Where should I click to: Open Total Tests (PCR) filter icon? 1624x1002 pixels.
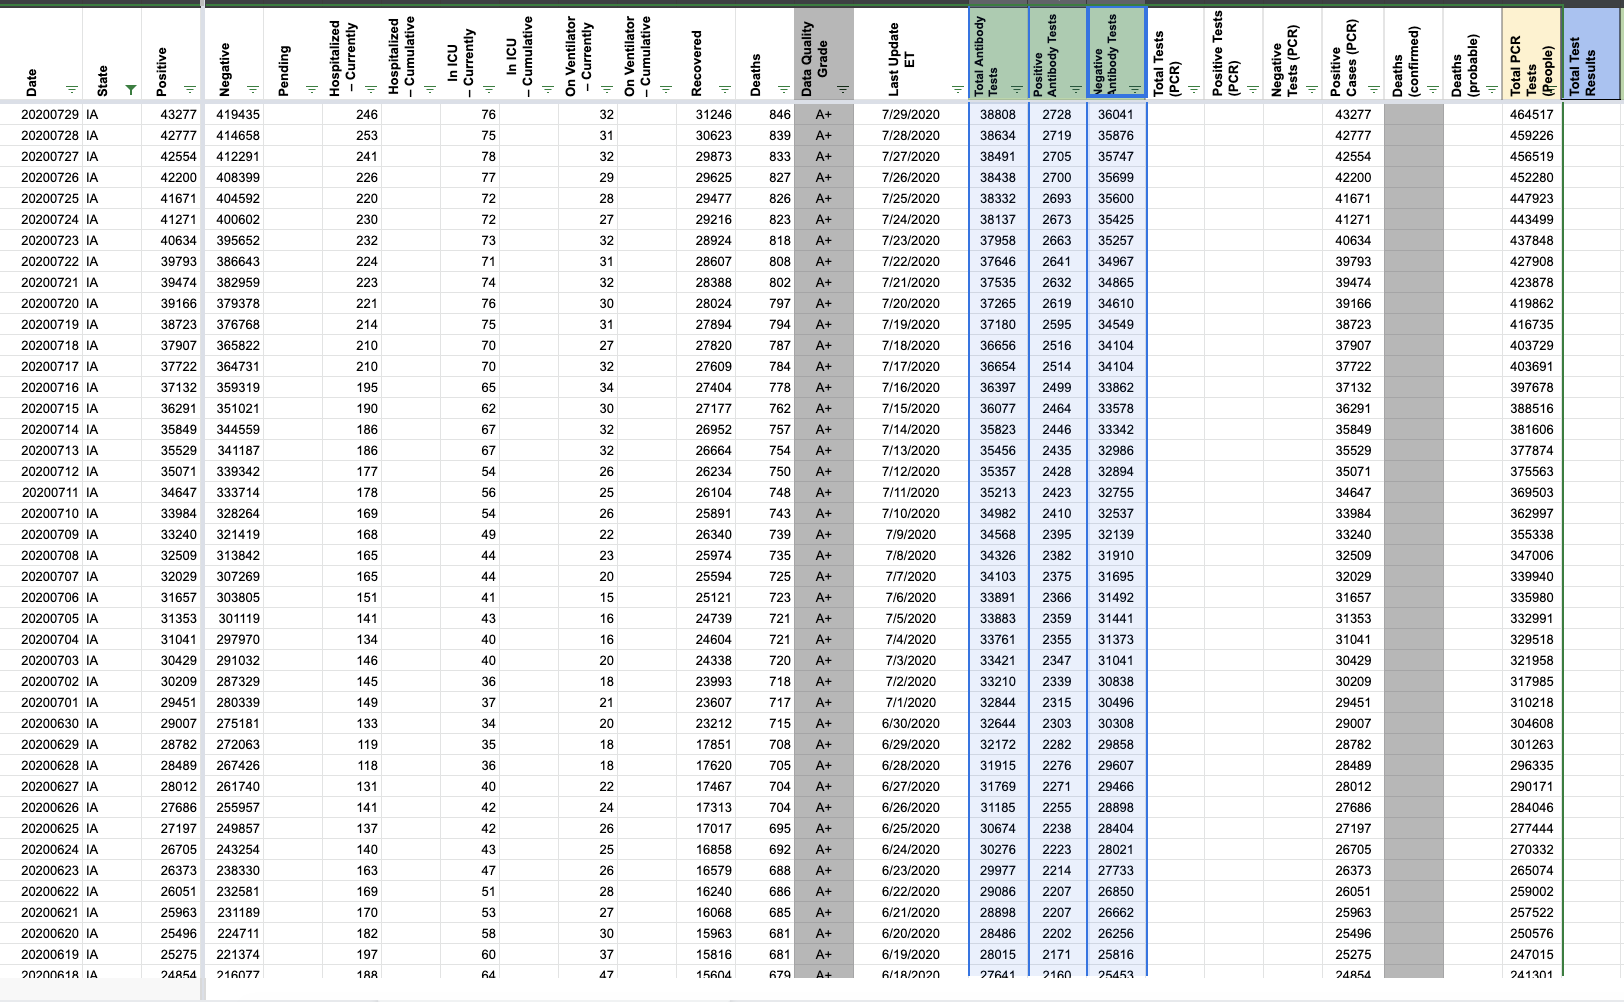(x=1194, y=89)
